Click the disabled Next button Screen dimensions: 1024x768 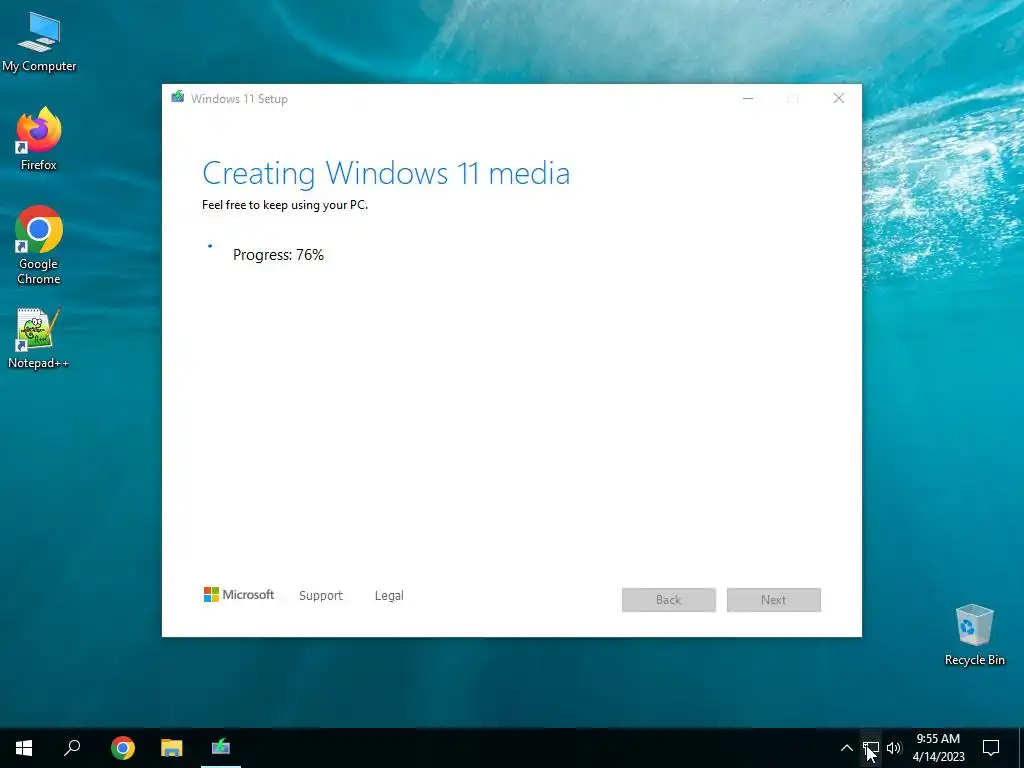tap(774, 600)
